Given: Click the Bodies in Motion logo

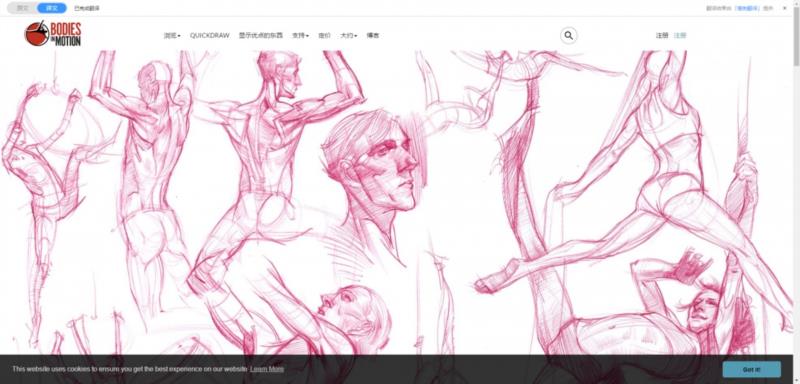Looking at the screenshot, I should pyautogui.click(x=53, y=34).
